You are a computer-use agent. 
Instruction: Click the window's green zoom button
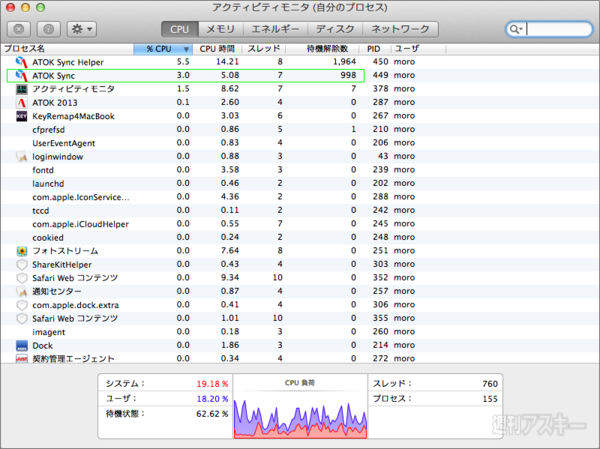pyautogui.click(x=40, y=7)
